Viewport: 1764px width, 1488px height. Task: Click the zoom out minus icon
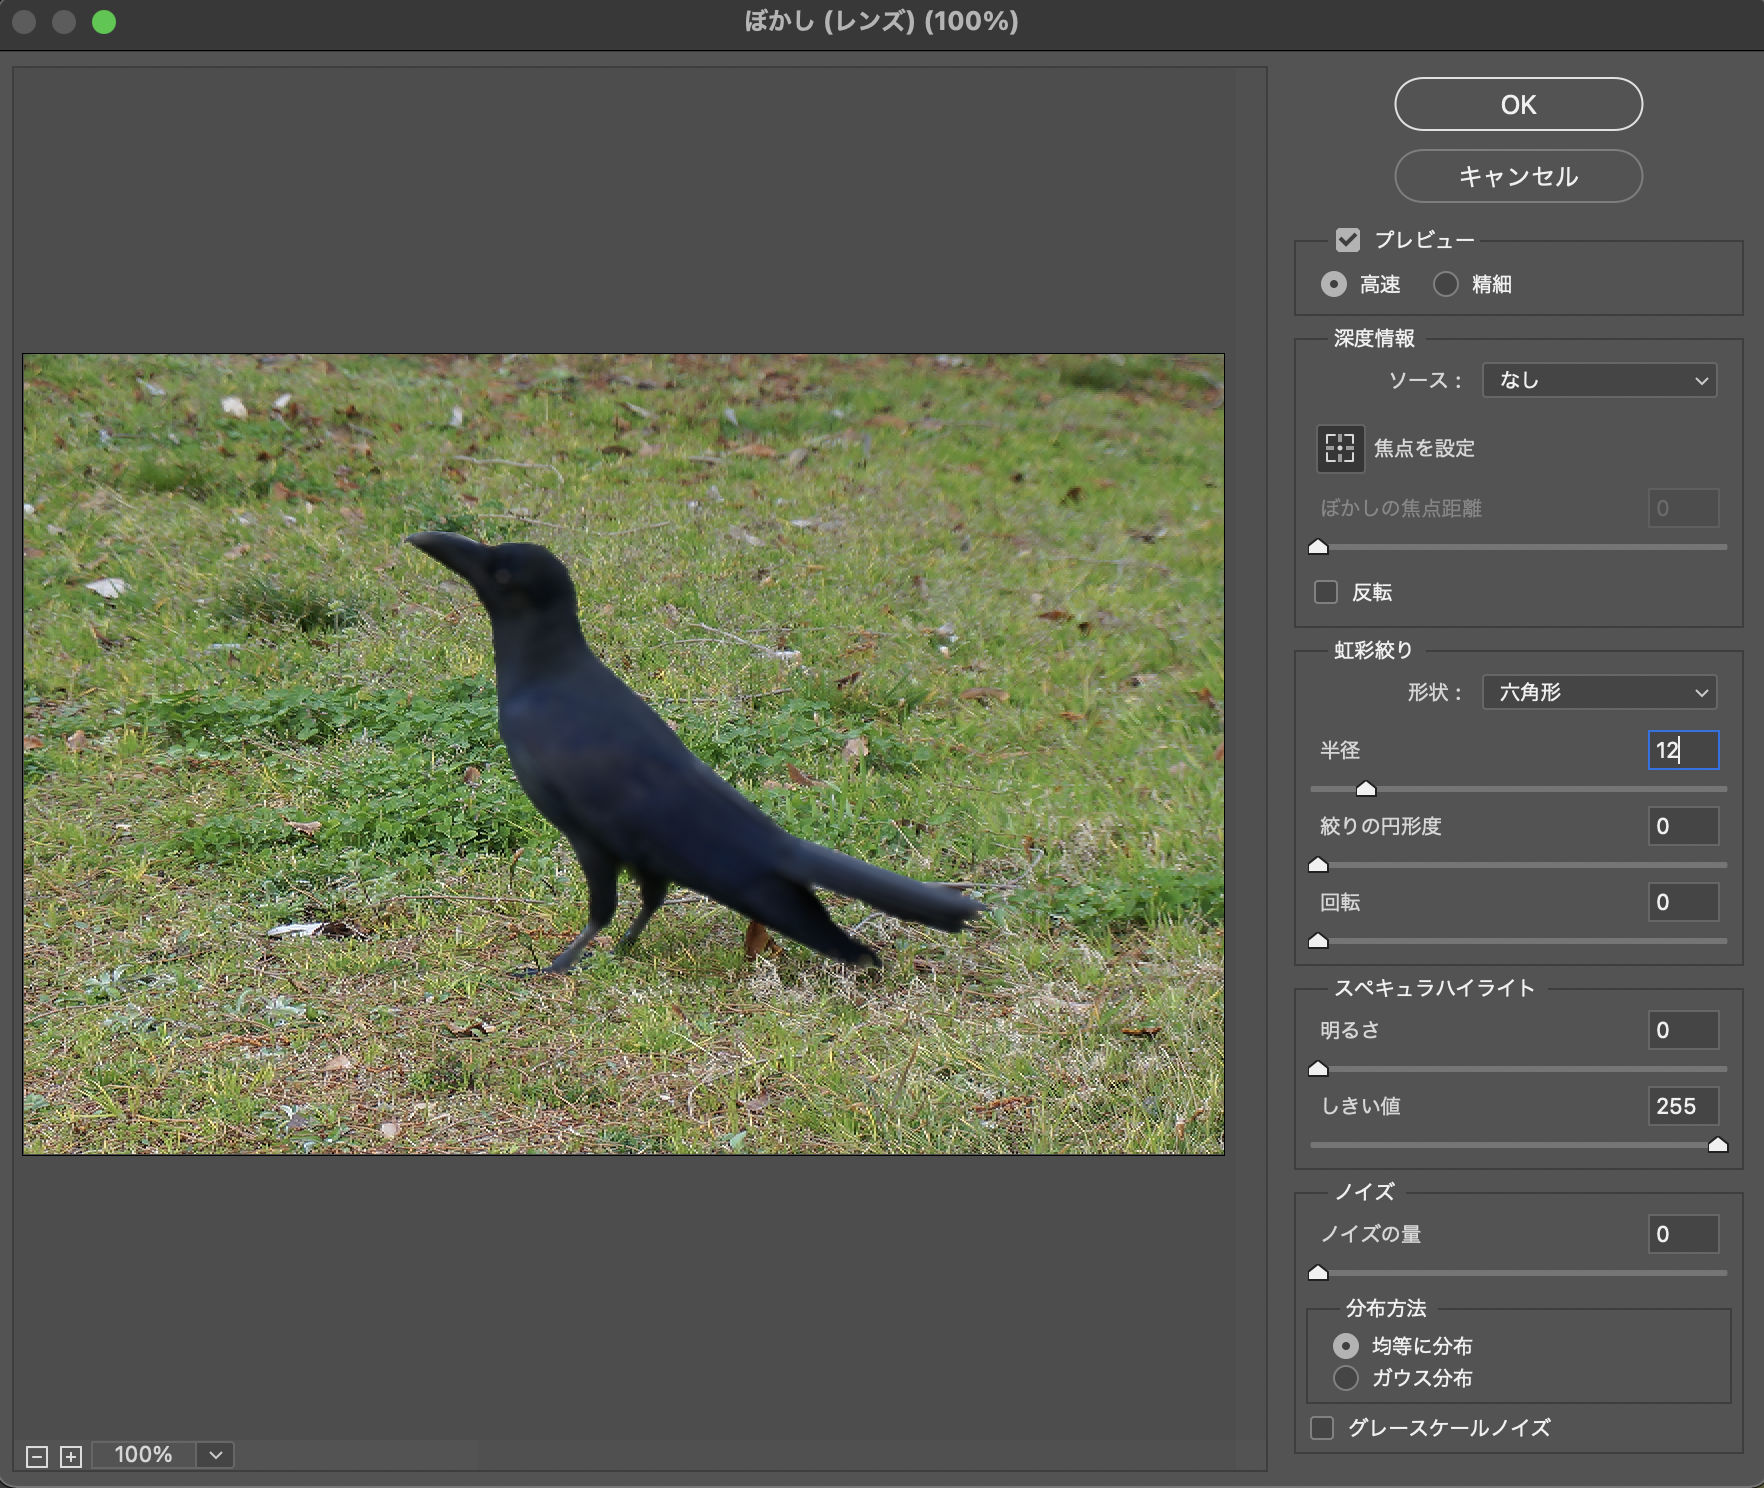[37, 1456]
